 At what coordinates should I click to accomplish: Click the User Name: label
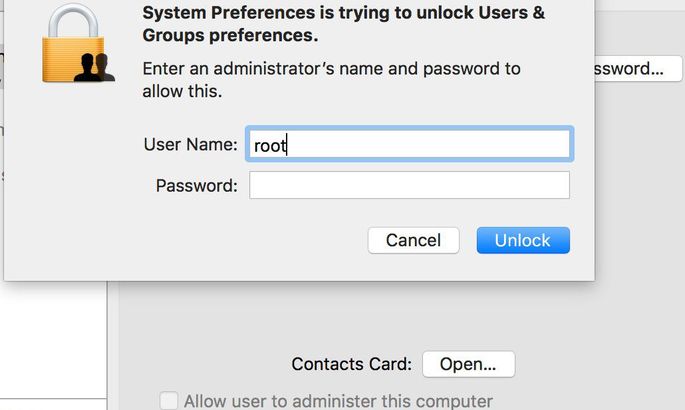tap(190, 145)
